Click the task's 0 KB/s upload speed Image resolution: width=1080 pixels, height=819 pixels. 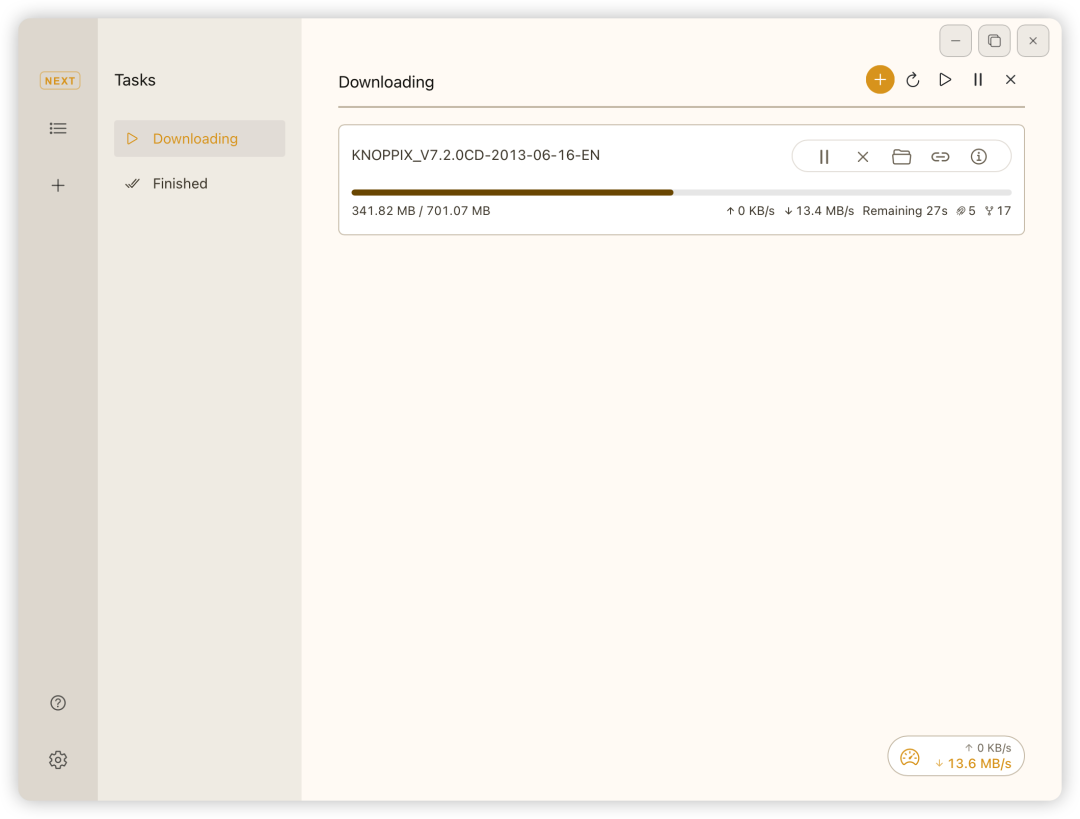[x=750, y=211]
